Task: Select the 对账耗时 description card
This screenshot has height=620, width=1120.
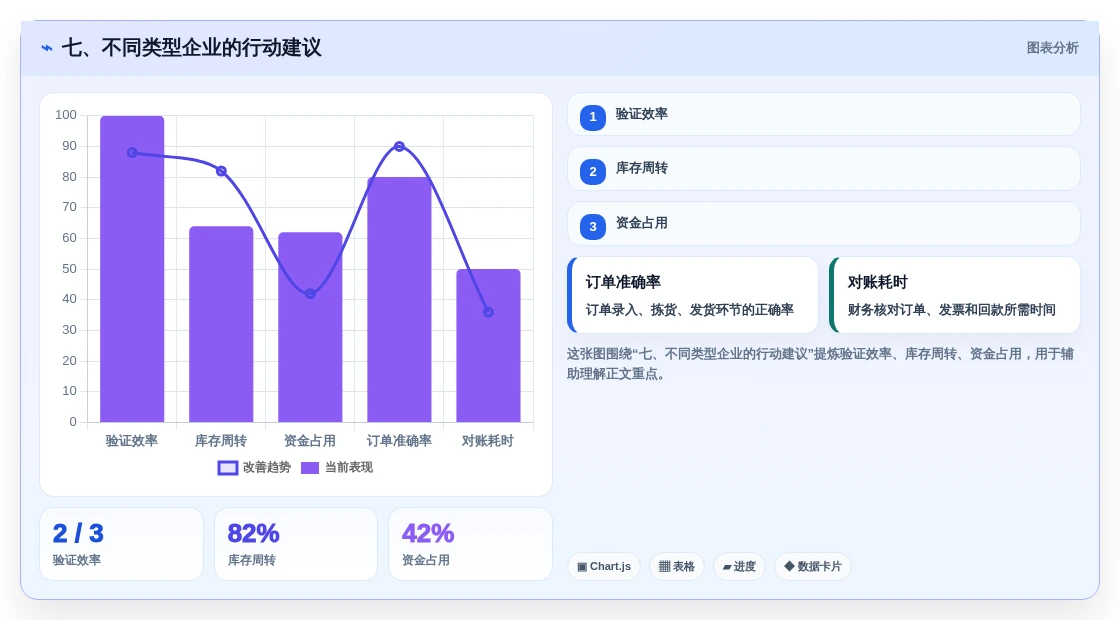Action: coord(955,295)
